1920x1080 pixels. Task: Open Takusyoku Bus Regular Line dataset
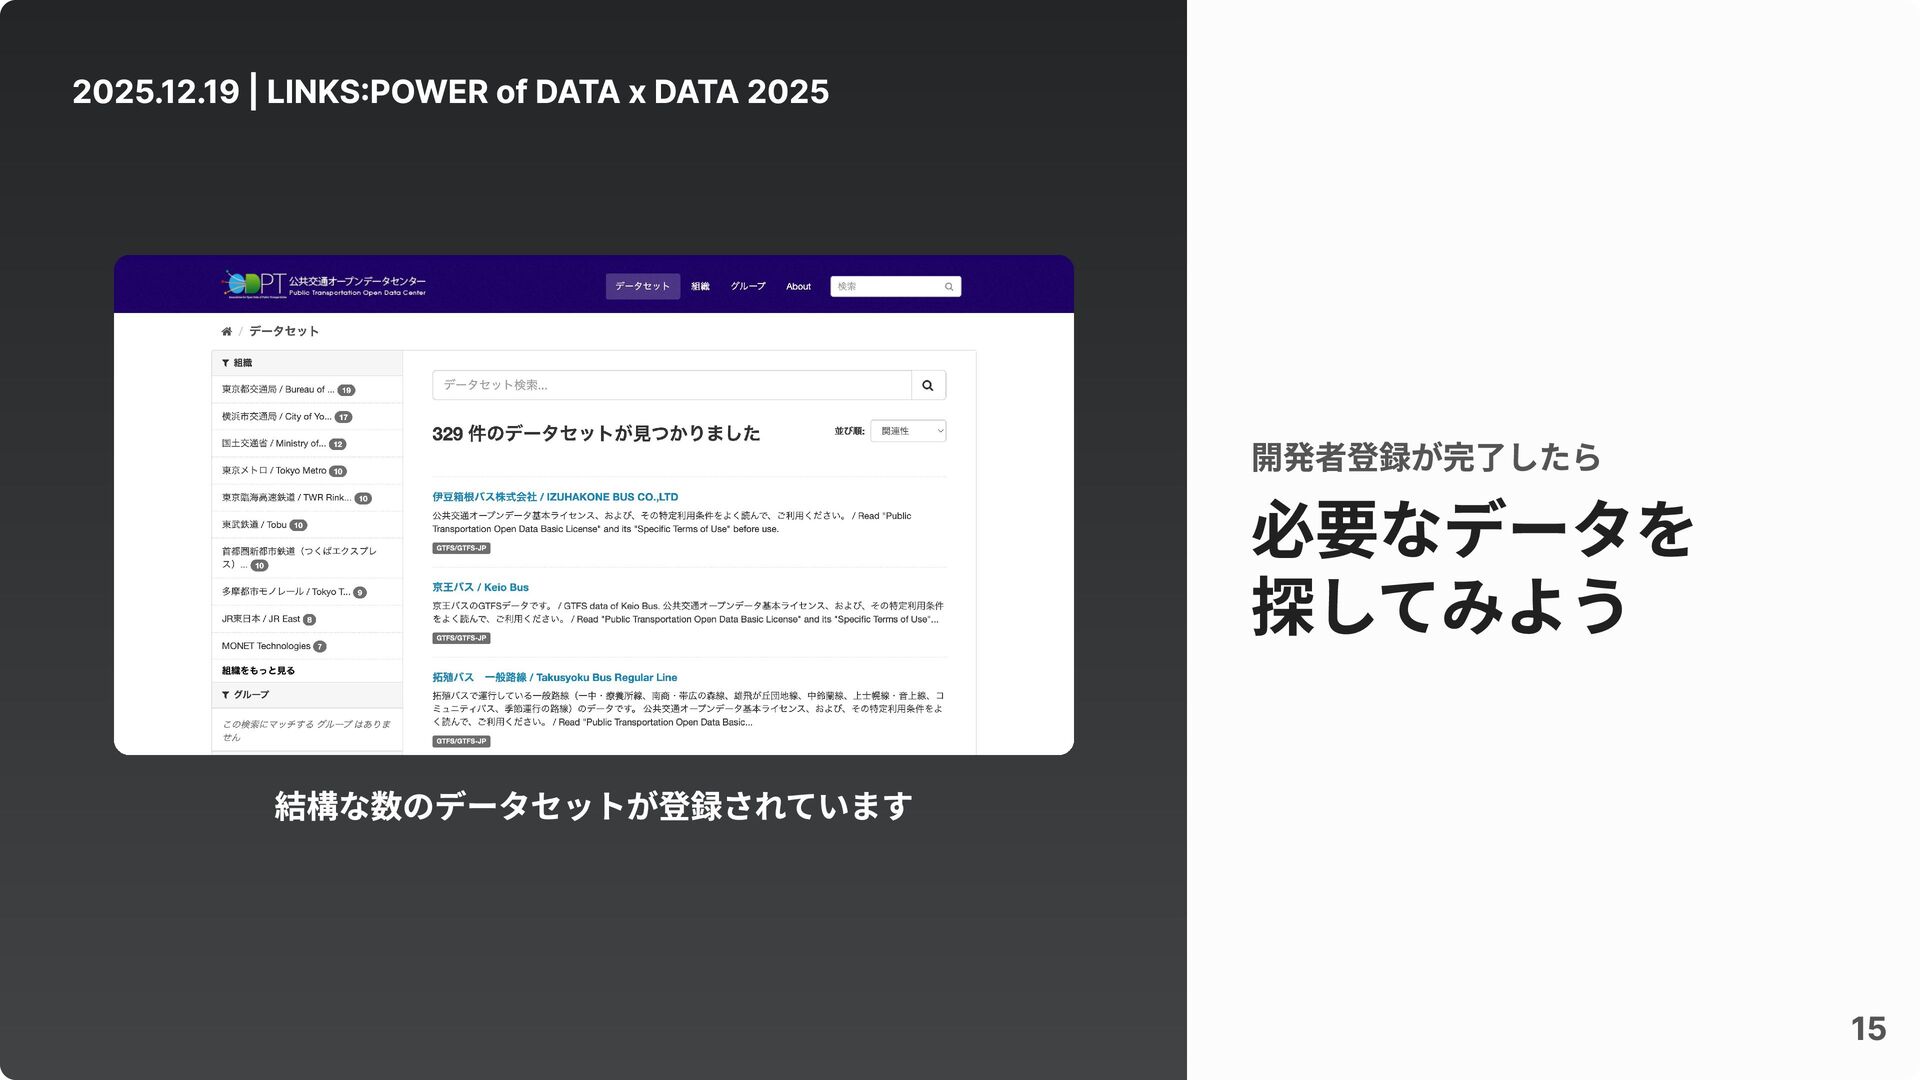554,678
